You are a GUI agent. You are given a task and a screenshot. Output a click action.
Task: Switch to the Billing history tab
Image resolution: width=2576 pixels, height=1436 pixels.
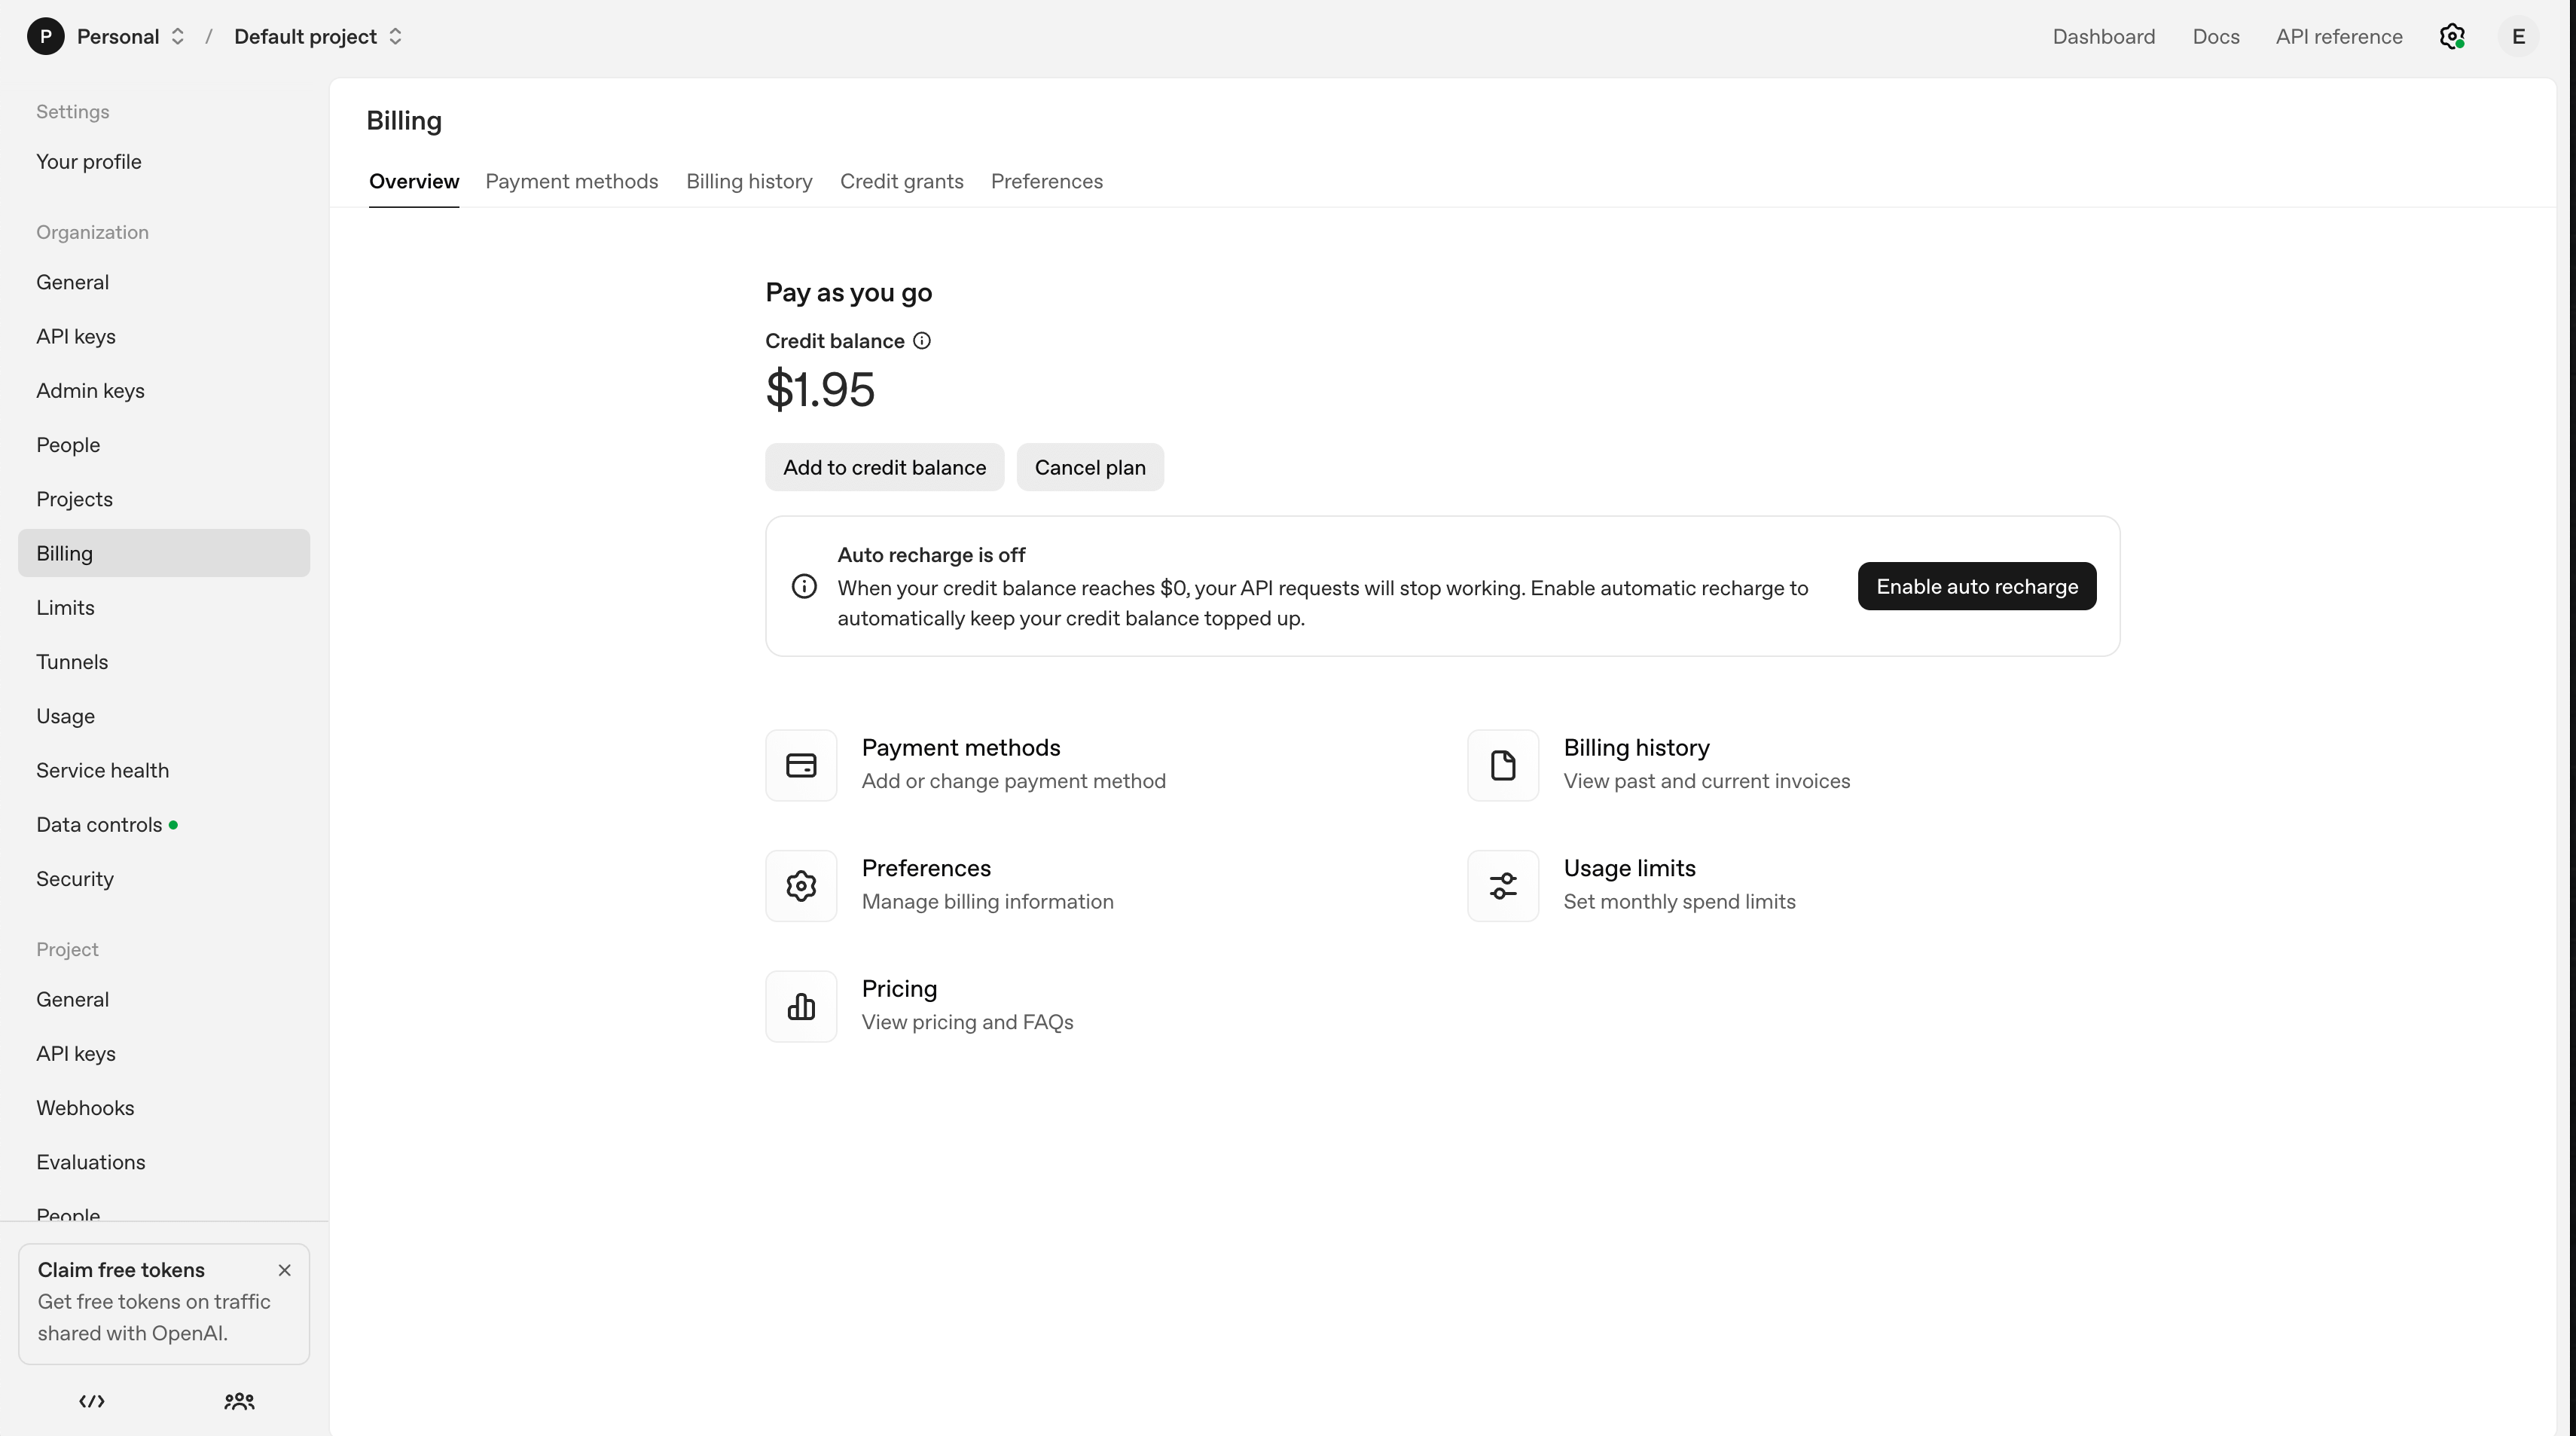[749, 181]
